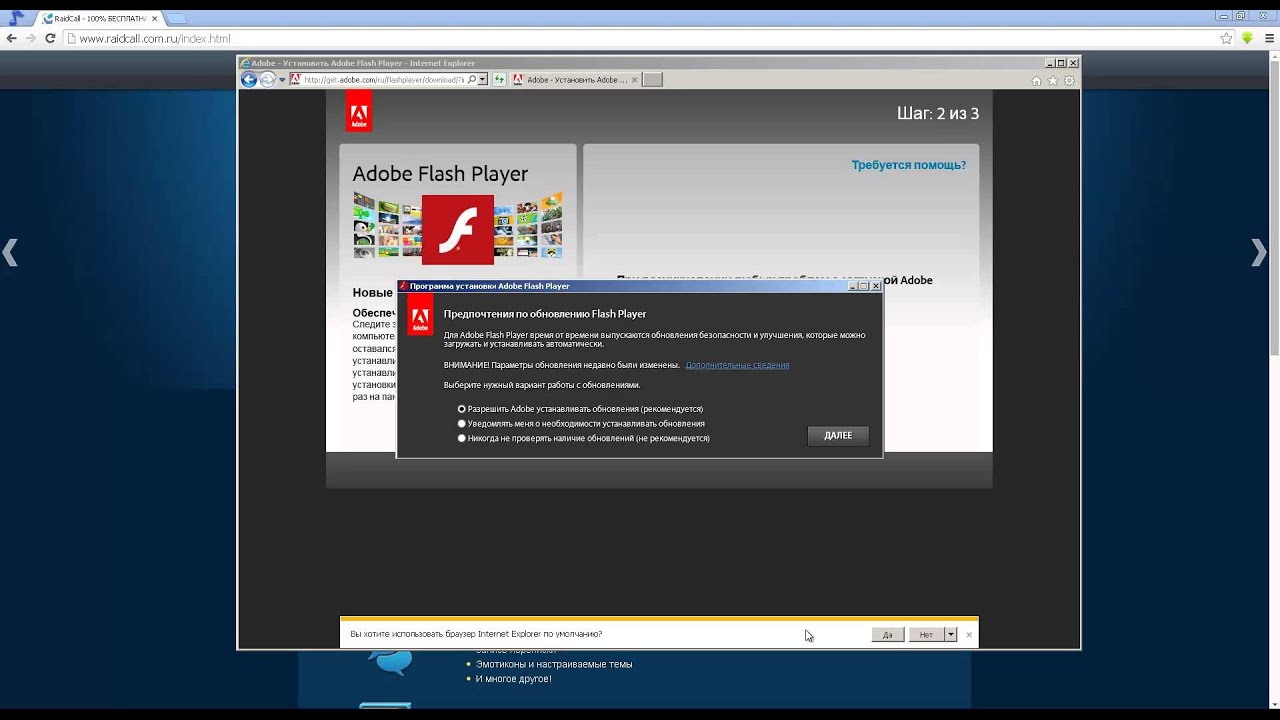1280x720 pixels.
Task: Click the И многое другое! text
Action: pyautogui.click(x=514, y=679)
